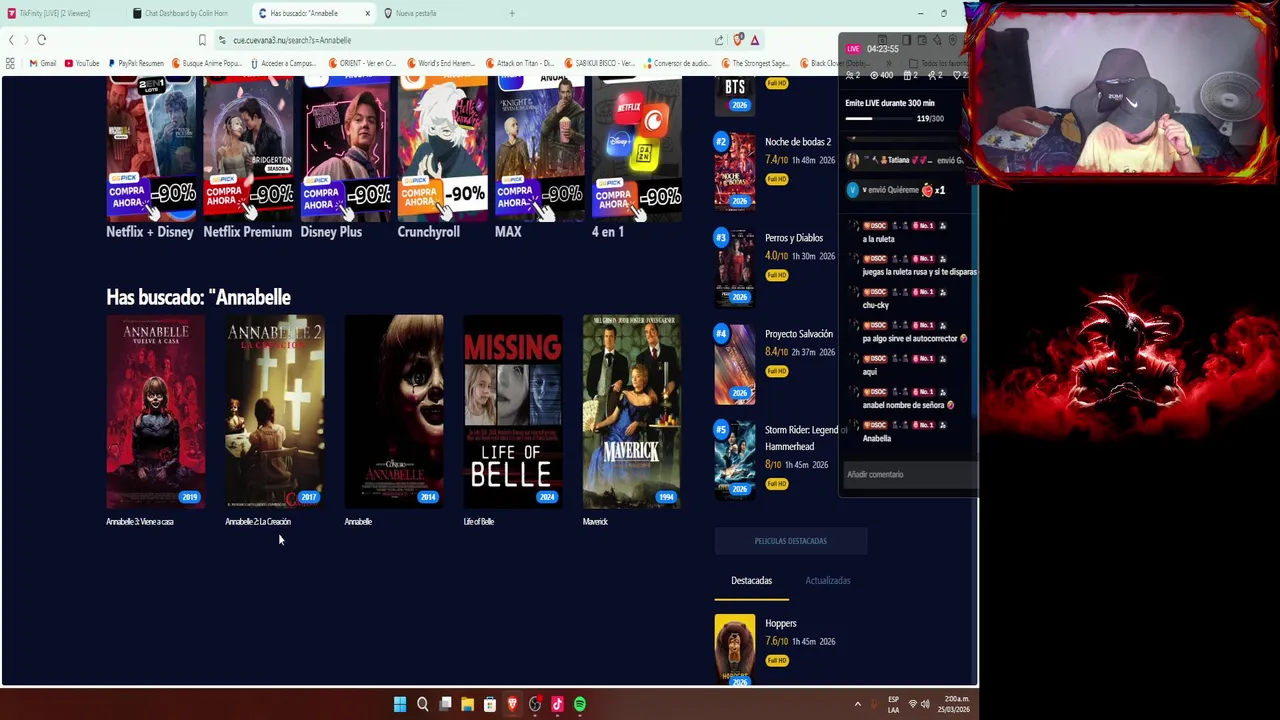
Task: Open the Gmail bookmark
Action: click(x=42, y=63)
